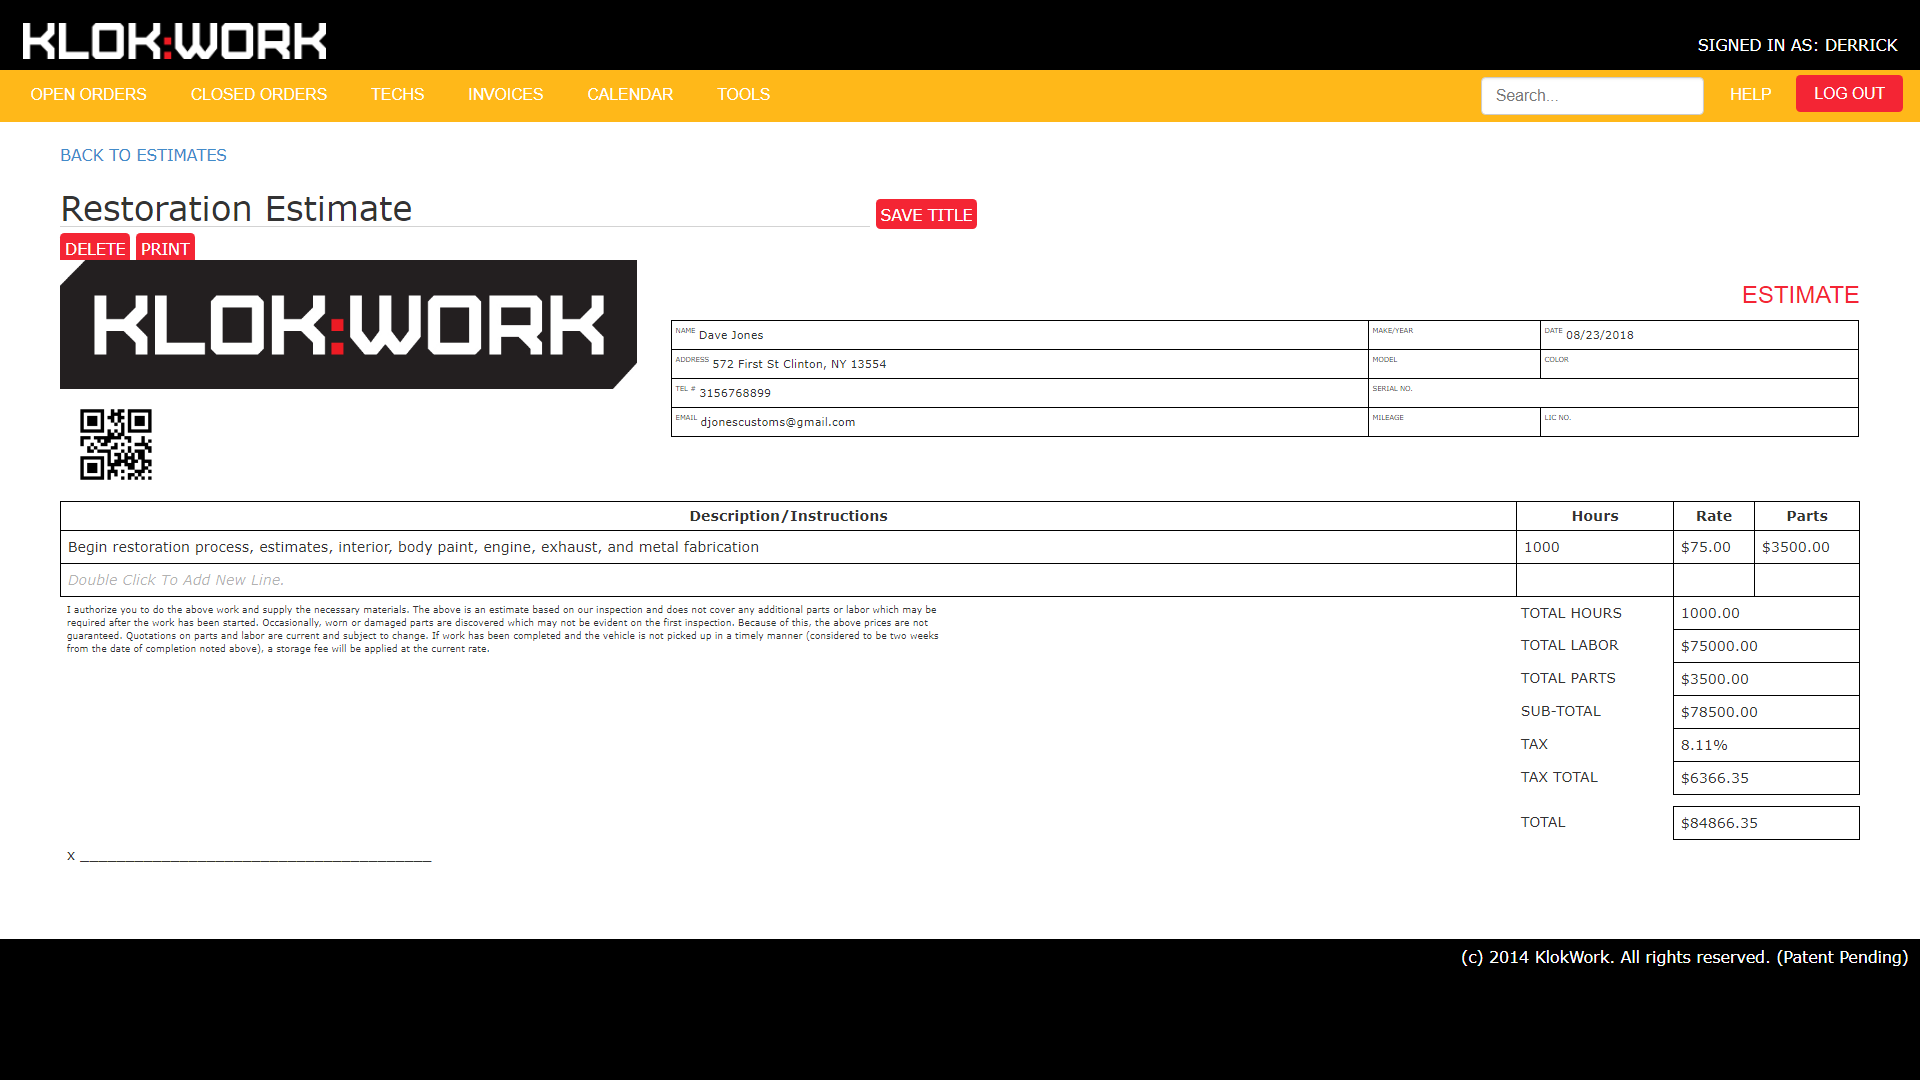
Task: Click the Total Labor value $75000.00
Action: coord(1766,646)
